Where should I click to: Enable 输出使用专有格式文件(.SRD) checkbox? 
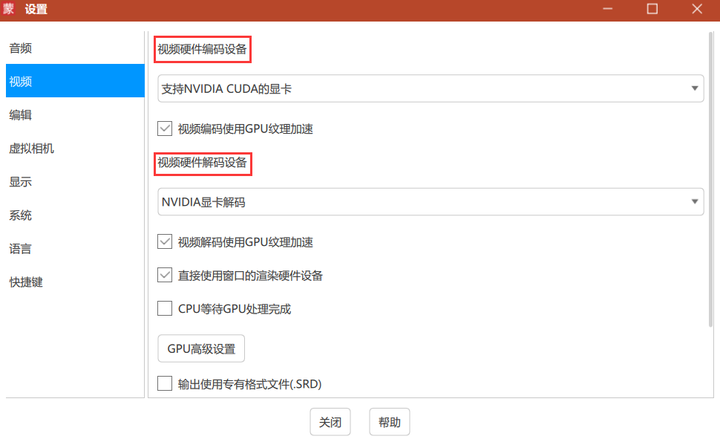166,383
